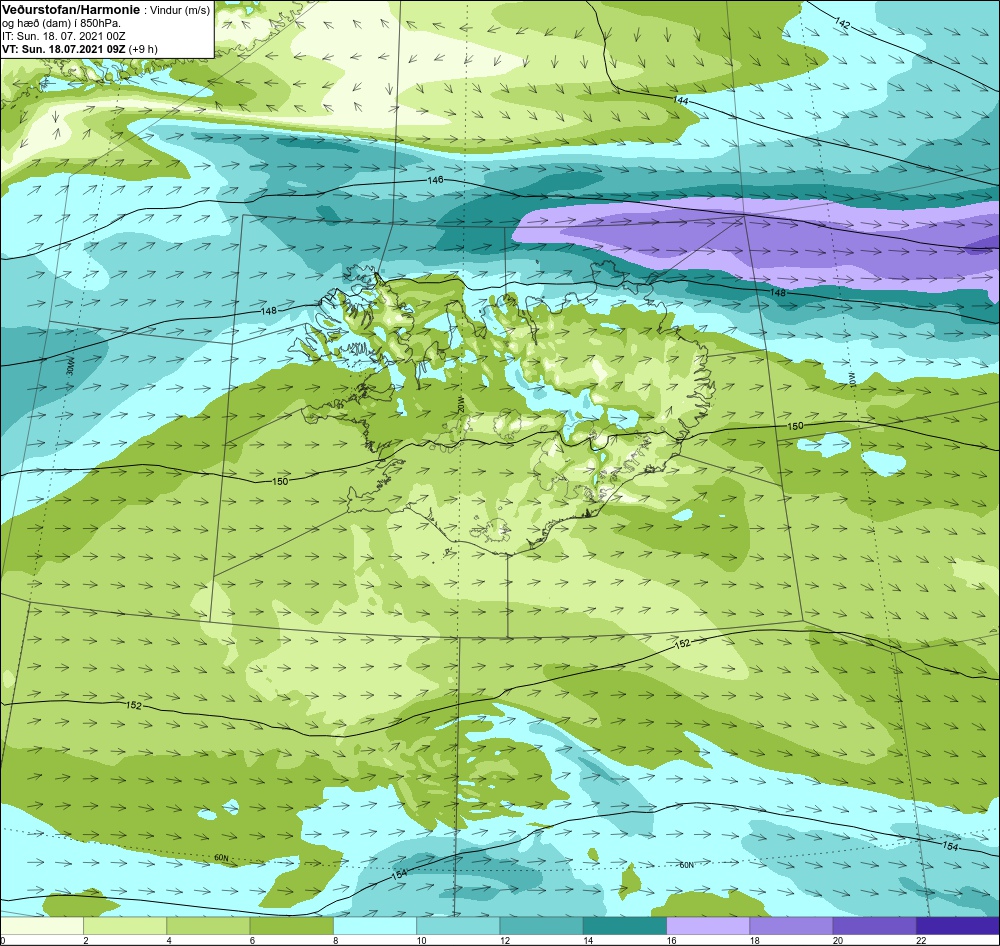The width and height of the screenshot is (1000, 946).
Task: Click the legend tick label '20'
Action: pyautogui.click(x=837, y=940)
